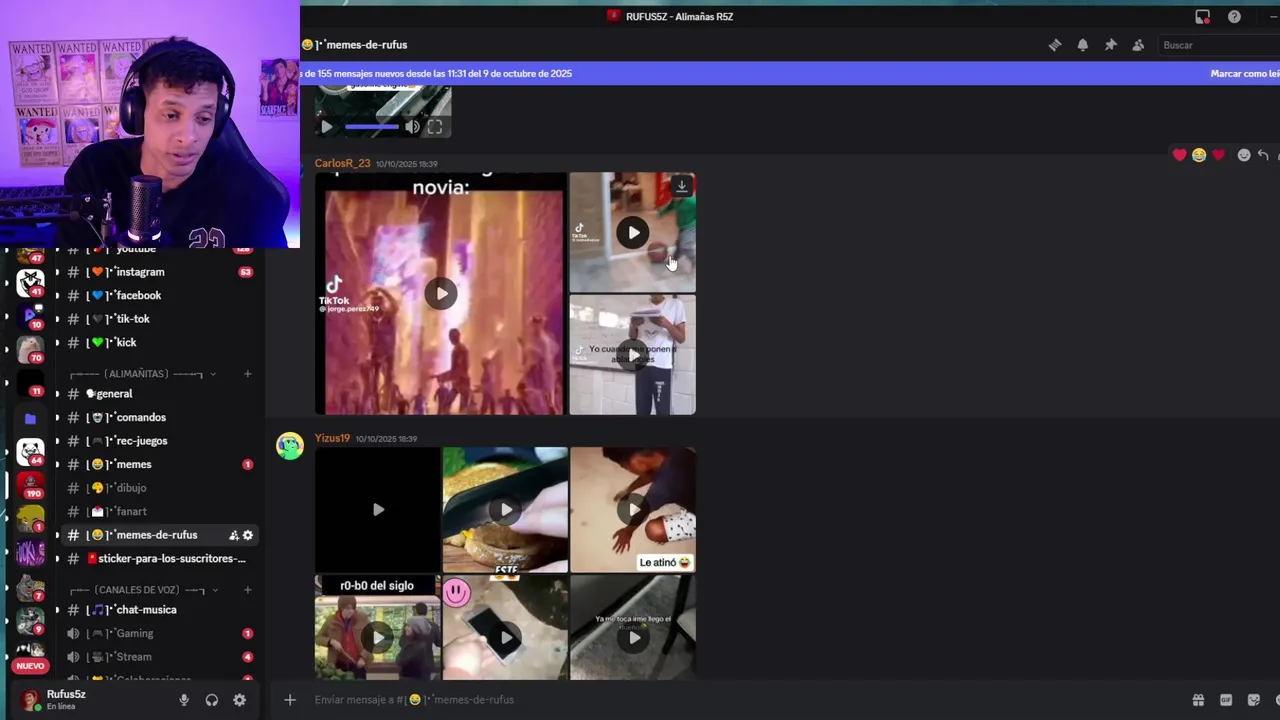This screenshot has width=1280, height=720.
Task: Open notification settings bell icon
Action: click(x=1082, y=45)
